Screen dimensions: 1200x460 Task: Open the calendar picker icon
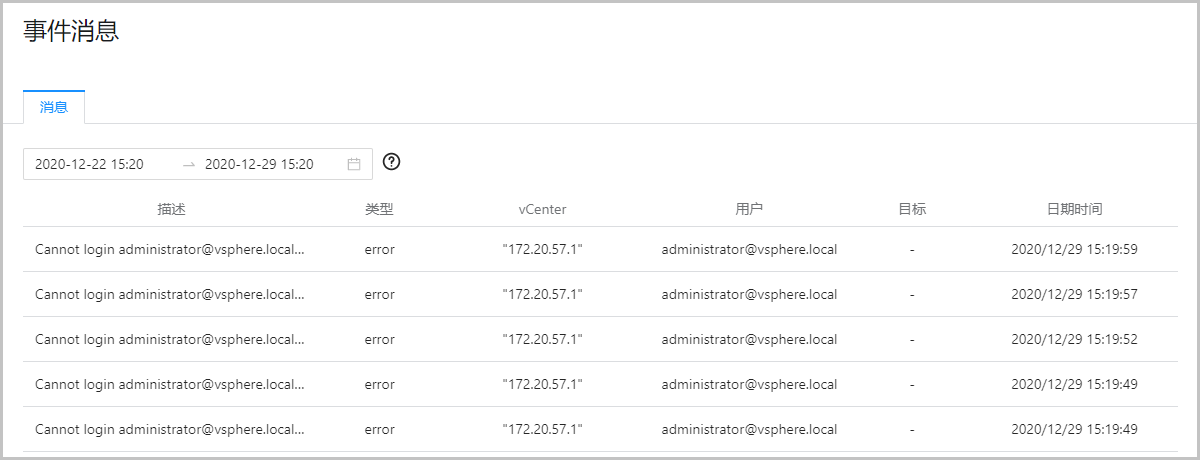click(354, 164)
